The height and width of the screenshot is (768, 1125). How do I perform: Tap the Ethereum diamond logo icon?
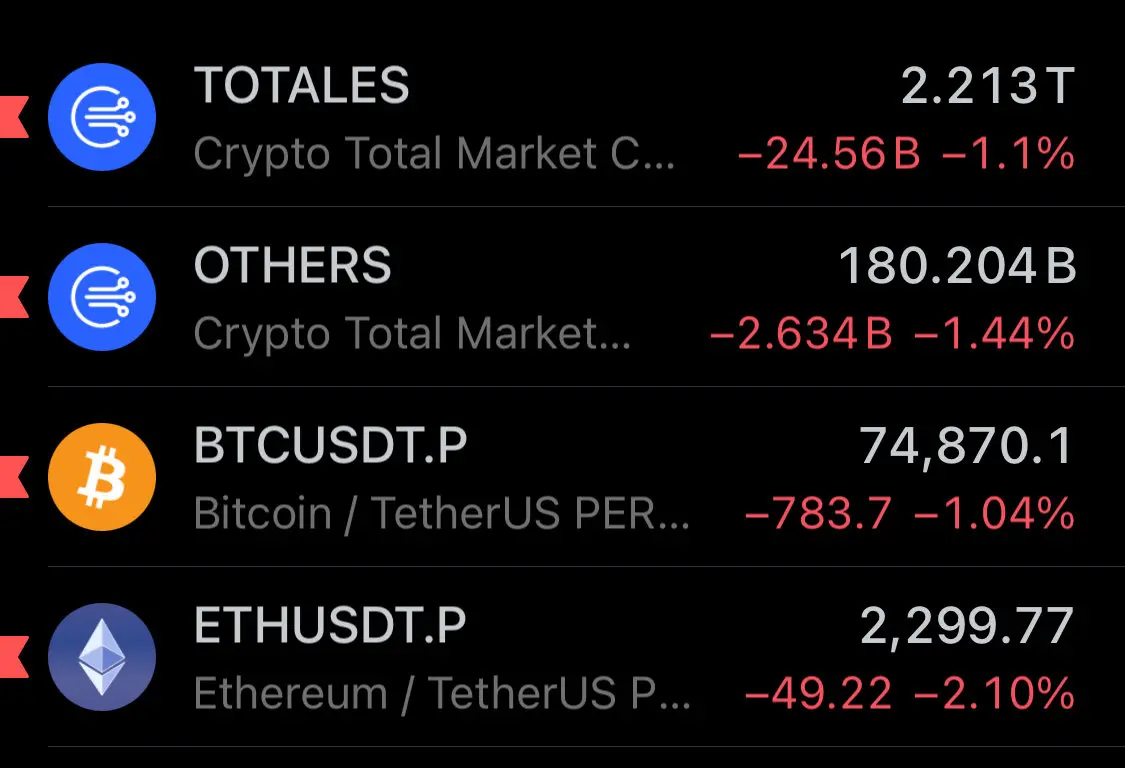click(x=102, y=657)
